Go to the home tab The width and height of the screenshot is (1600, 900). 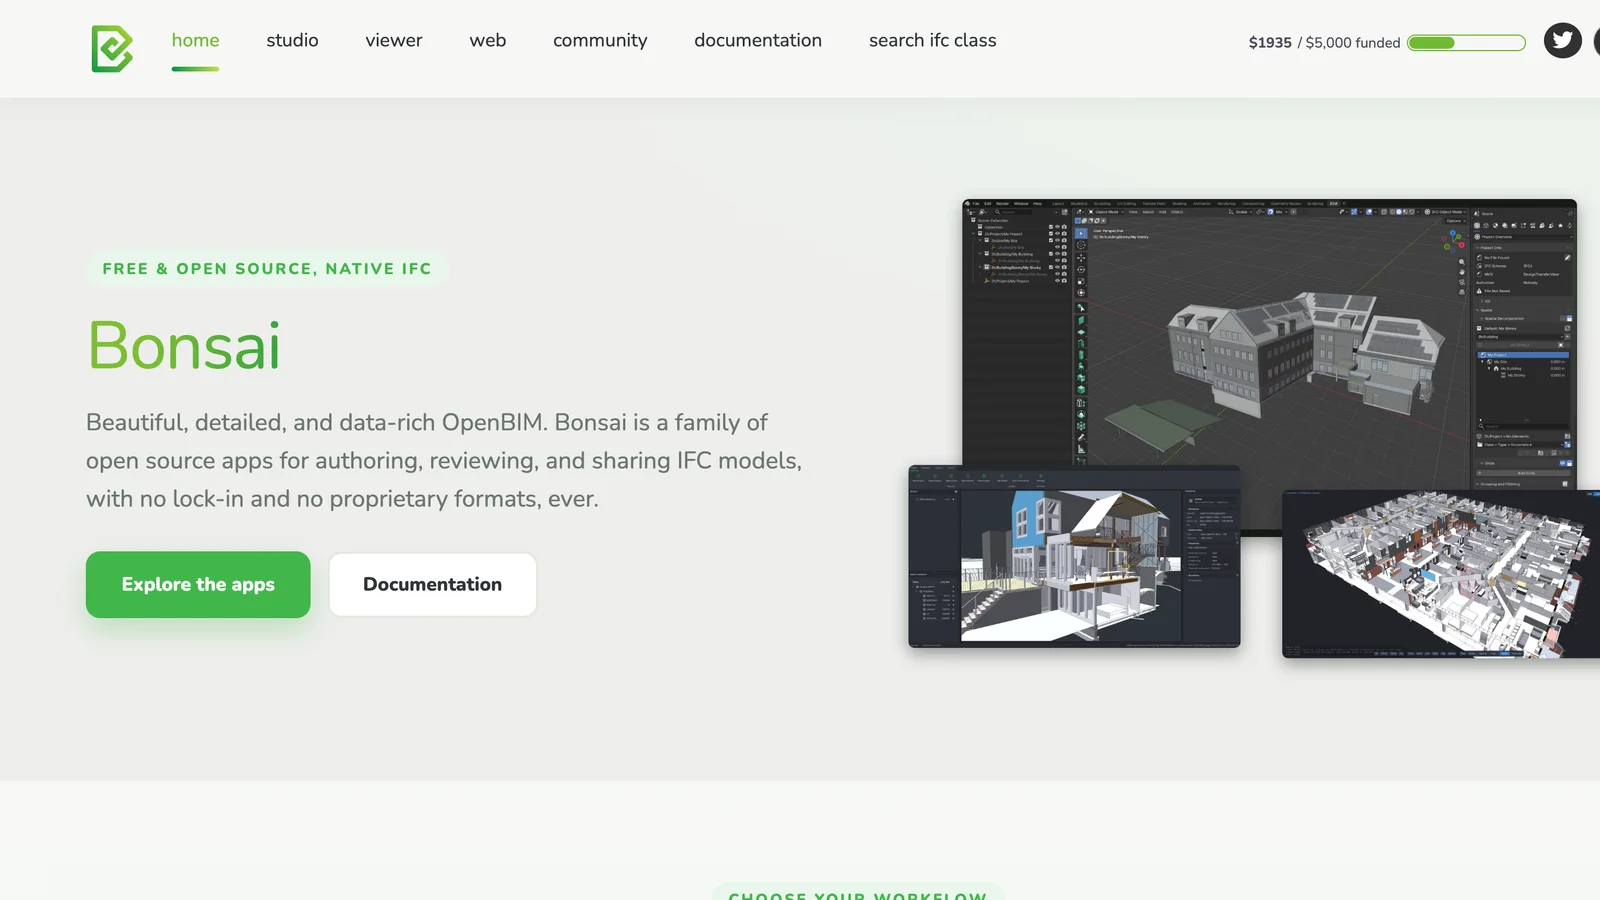[195, 41]
